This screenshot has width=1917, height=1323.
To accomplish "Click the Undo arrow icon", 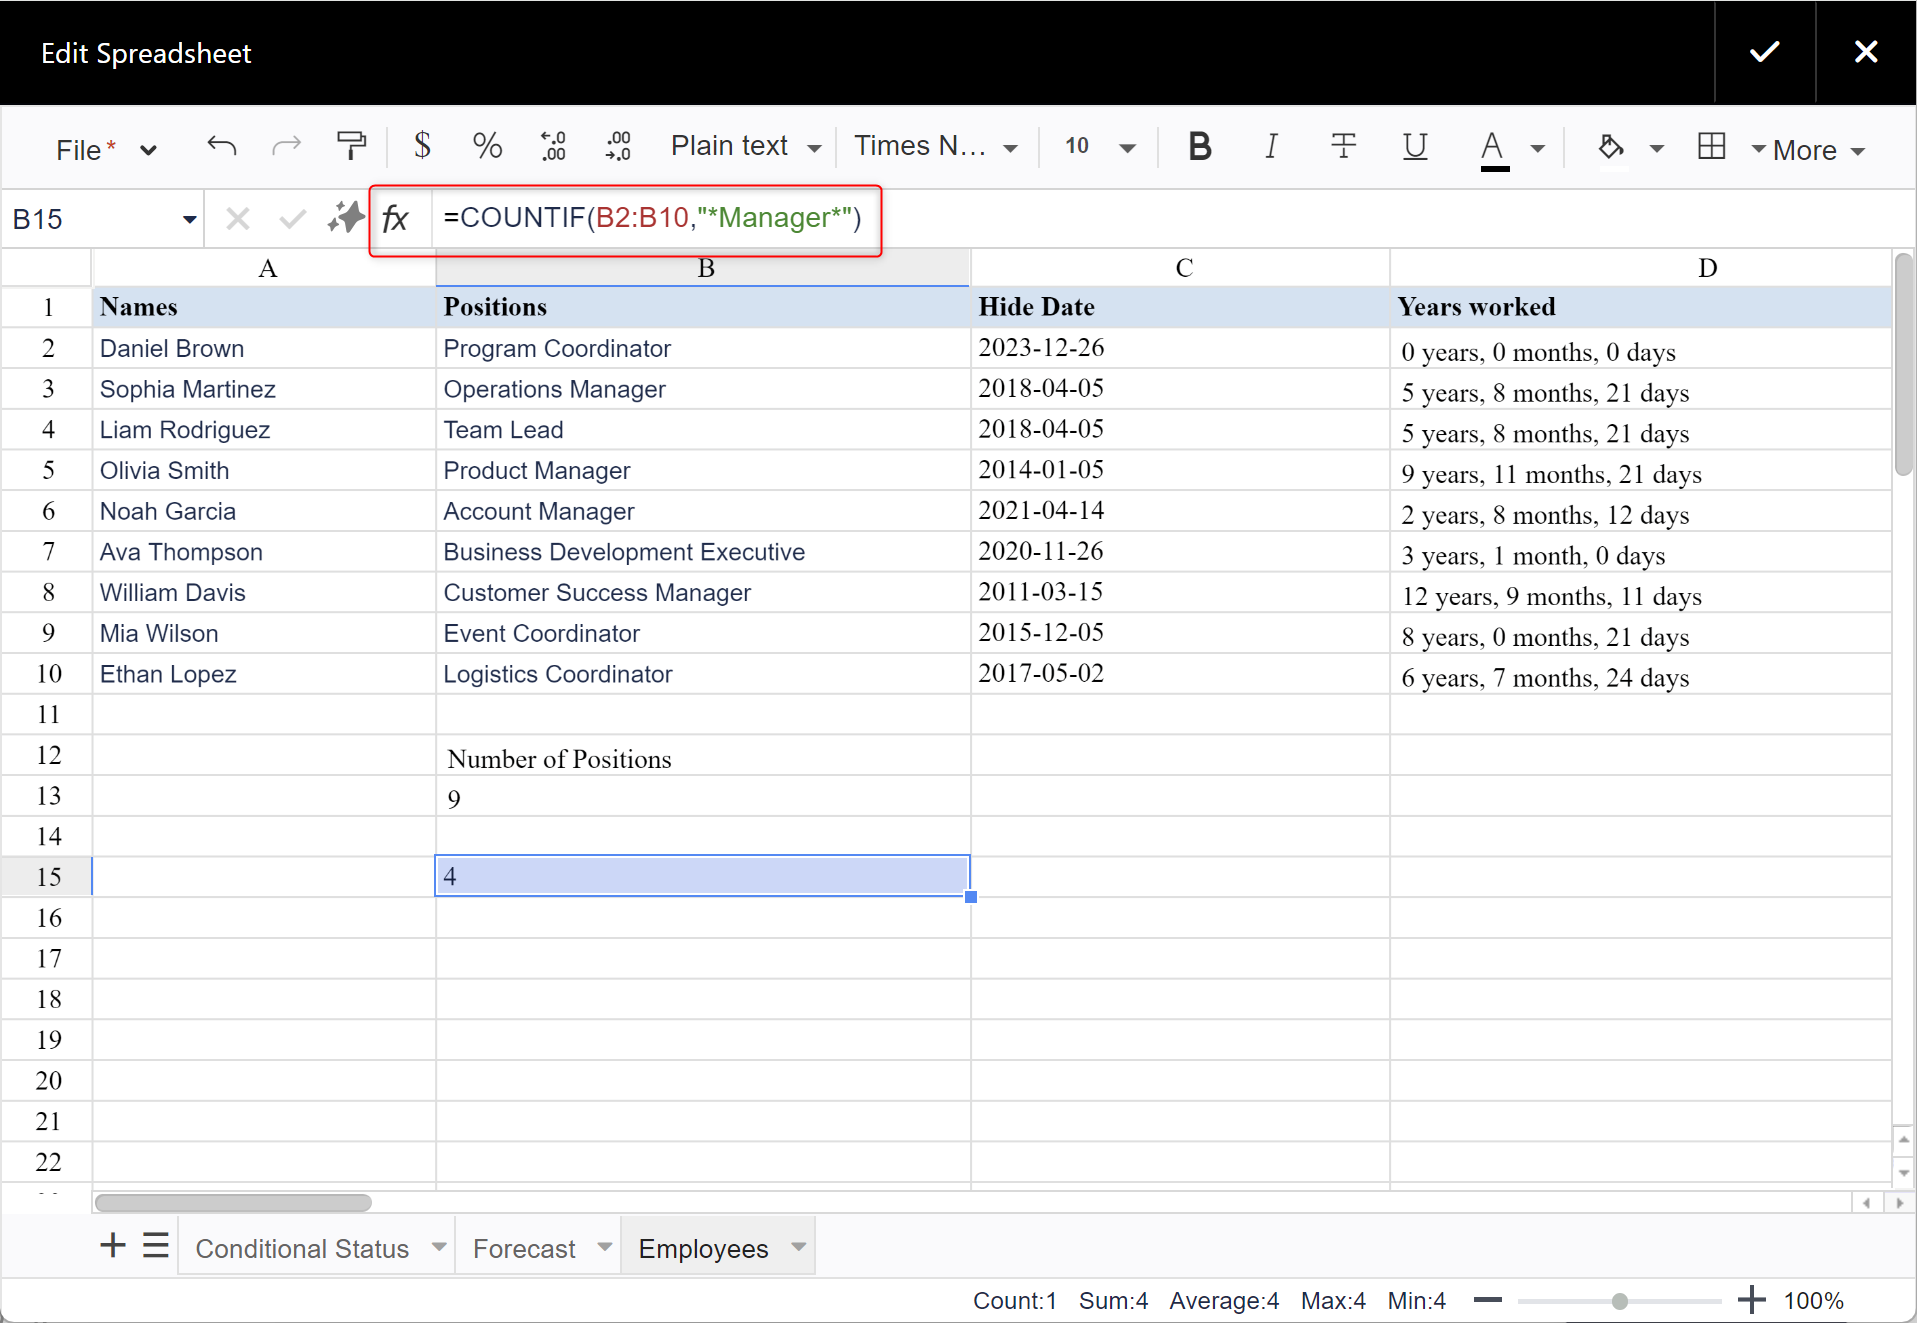I will tap(221, 147).
